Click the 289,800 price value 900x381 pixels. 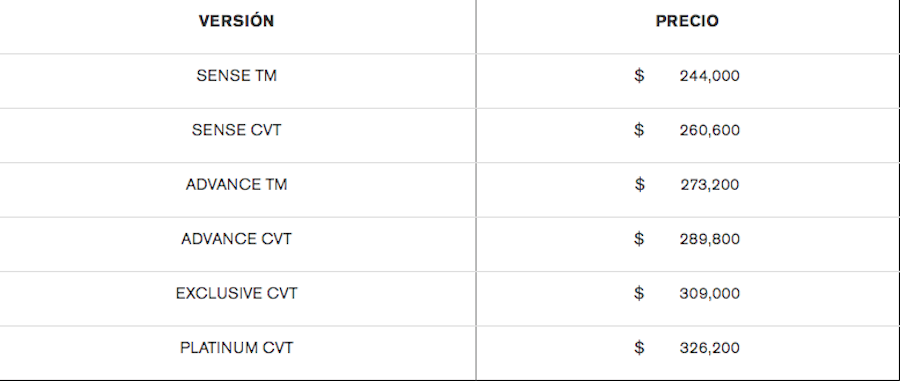click(x=709, y=239)
